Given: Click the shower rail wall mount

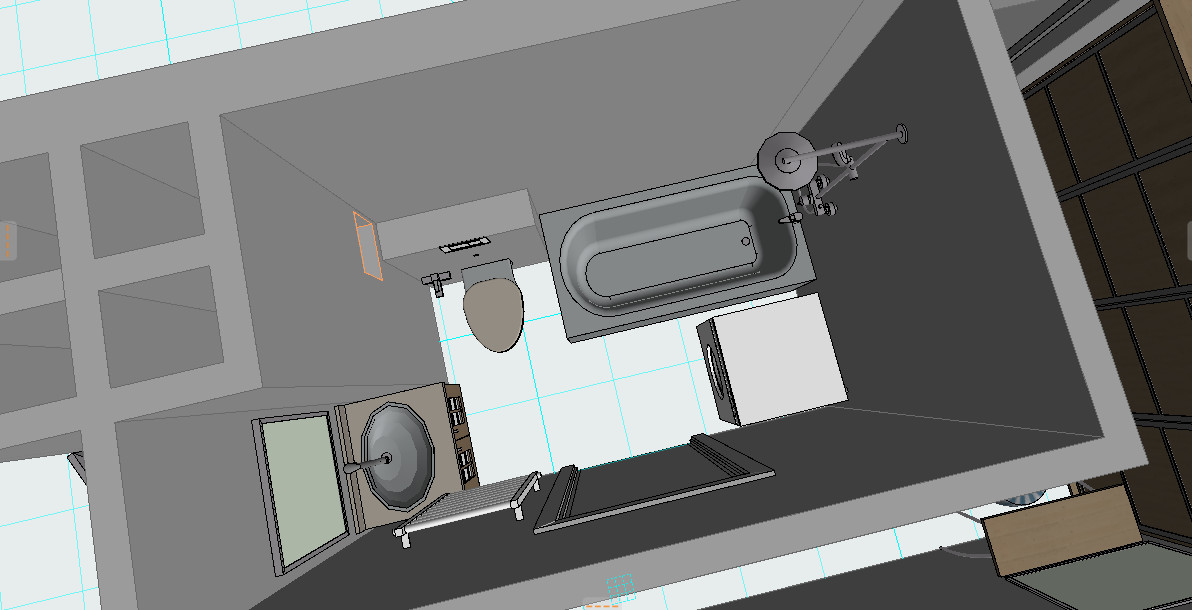Looking at the screenshot, I should tap(901, 131).
